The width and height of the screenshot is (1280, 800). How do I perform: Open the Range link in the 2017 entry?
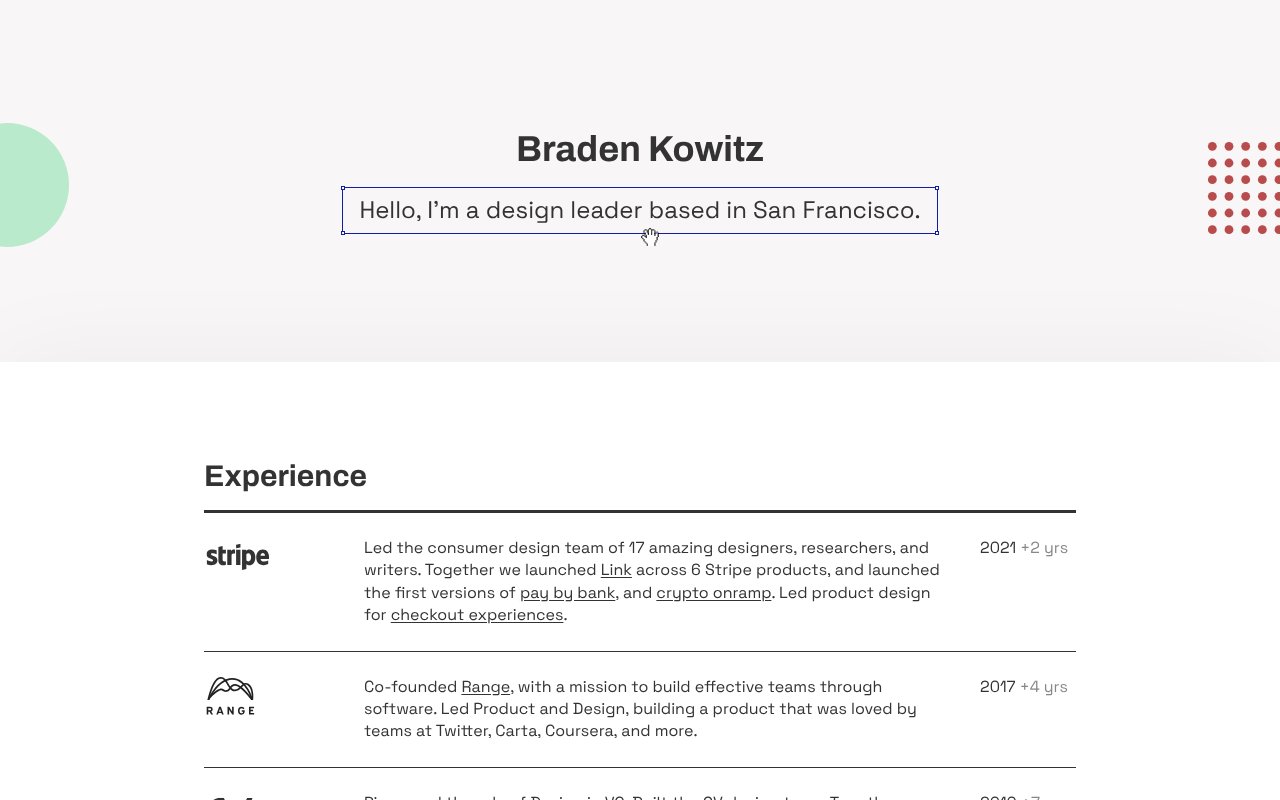coord(485,687)
